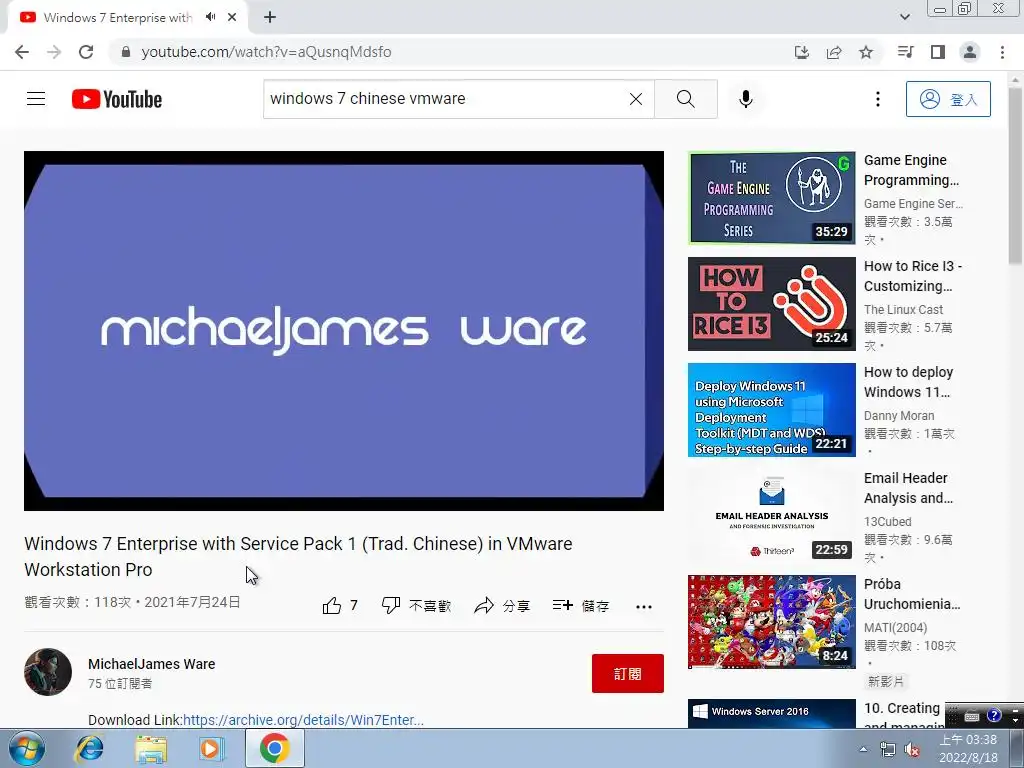Go back to the previous page
This screenshot has height=768, width=1024.
click(x=22, y=52)
